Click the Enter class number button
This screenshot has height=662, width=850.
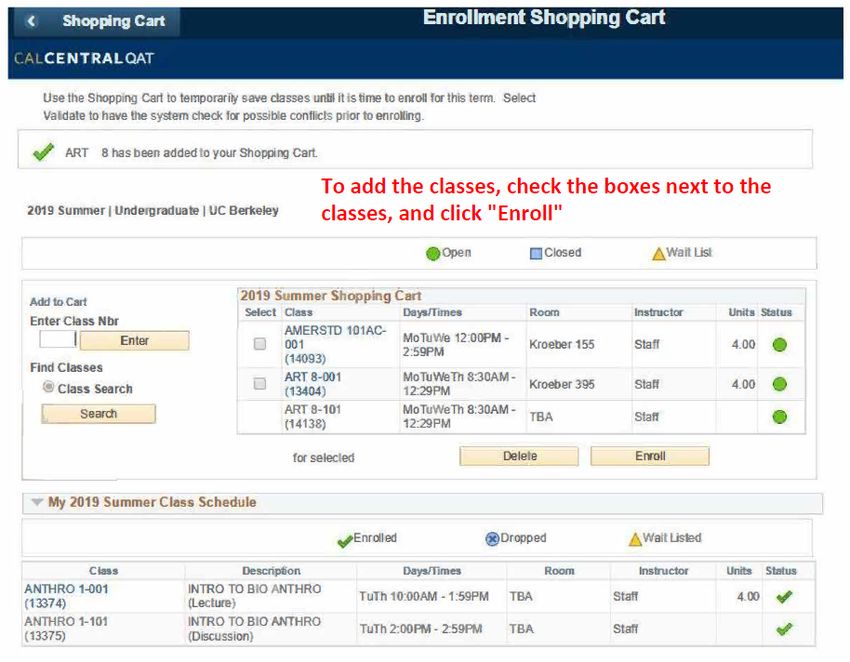click(x=134, y=340)
